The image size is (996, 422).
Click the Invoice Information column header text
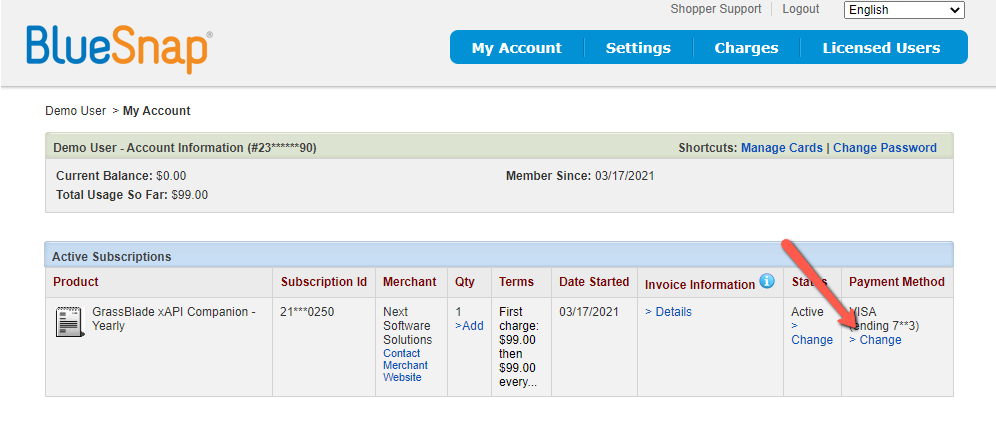700,285
